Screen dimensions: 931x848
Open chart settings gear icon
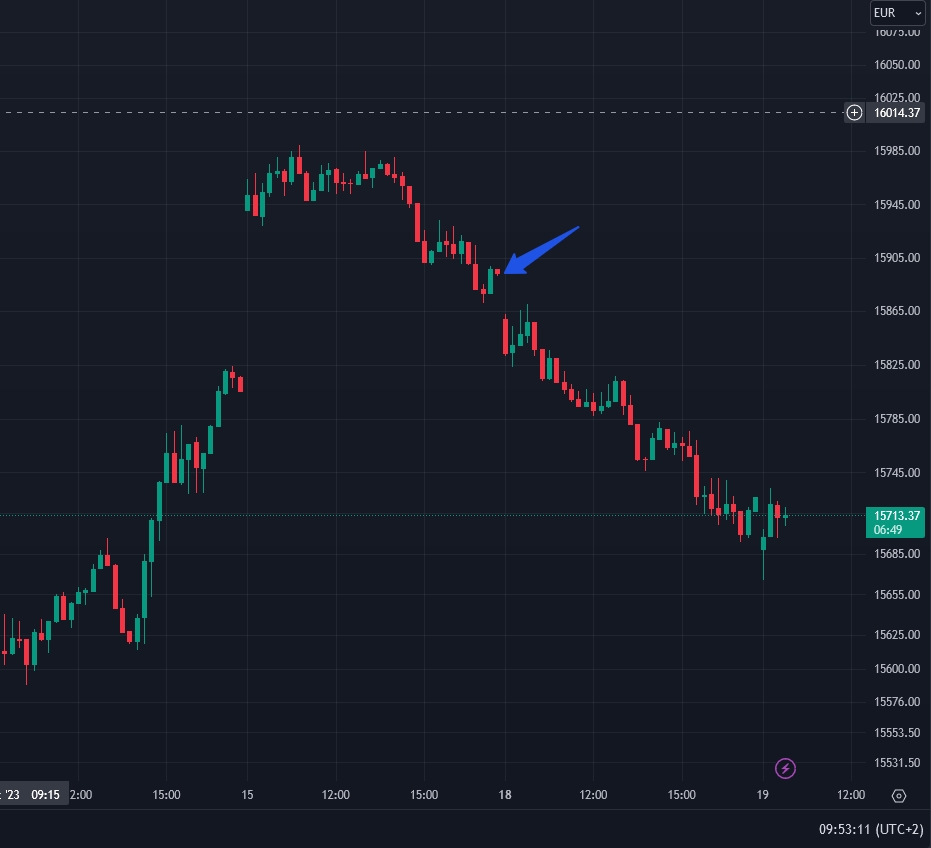[899, 796]
